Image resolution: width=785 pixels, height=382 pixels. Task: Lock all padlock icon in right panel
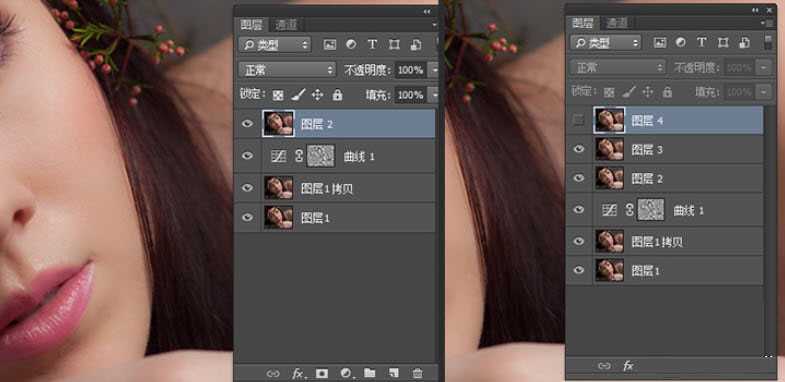(x=667, y=92)
